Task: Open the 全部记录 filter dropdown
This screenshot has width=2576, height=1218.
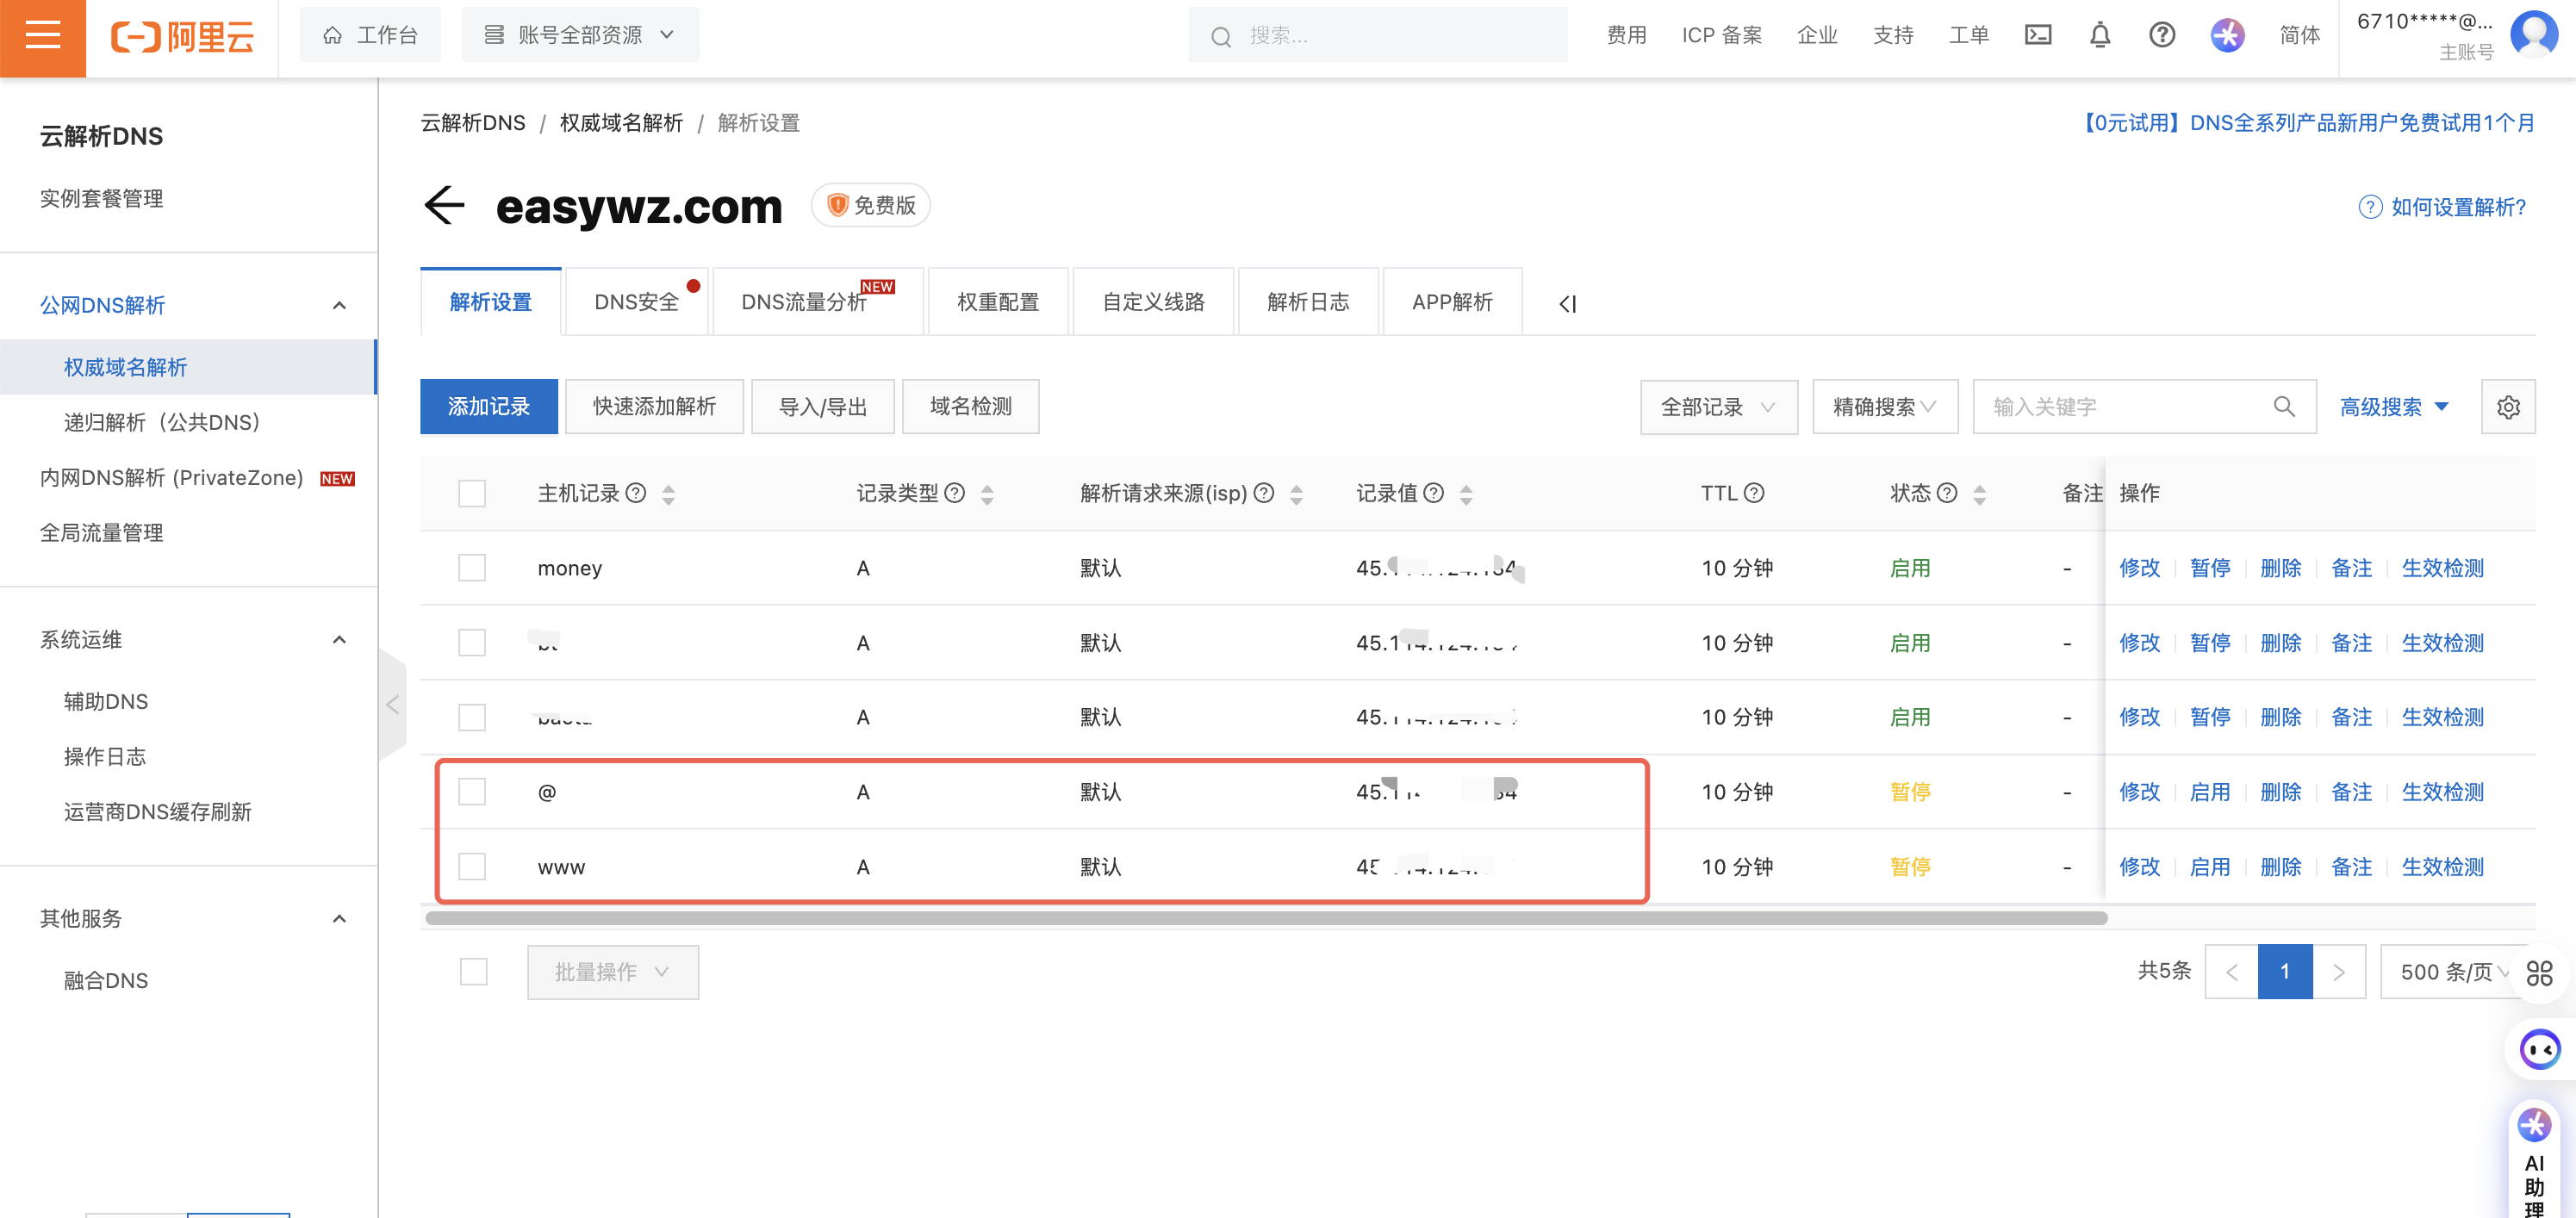Action: coord(1718,407)
